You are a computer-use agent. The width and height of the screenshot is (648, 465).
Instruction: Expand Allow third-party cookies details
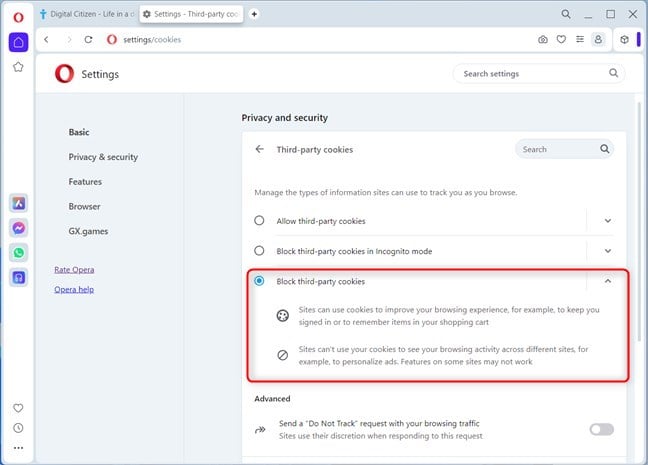click(608, 221)
